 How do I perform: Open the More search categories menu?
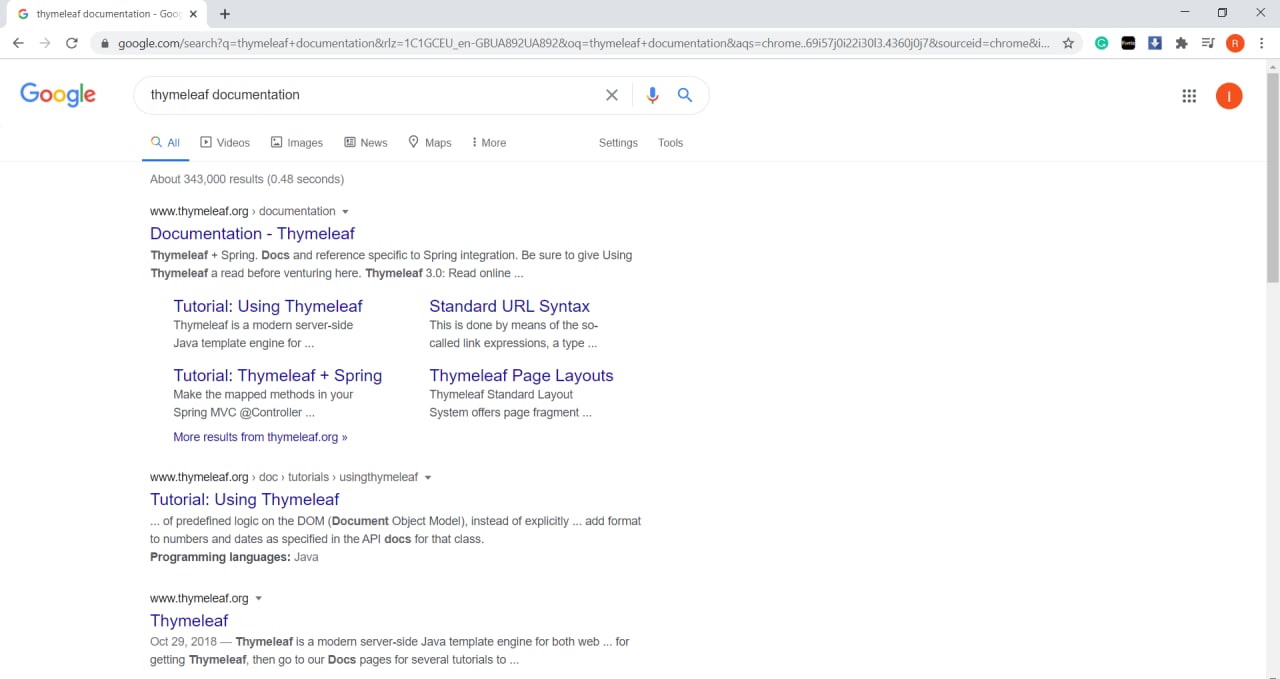[x=489, y=143]
